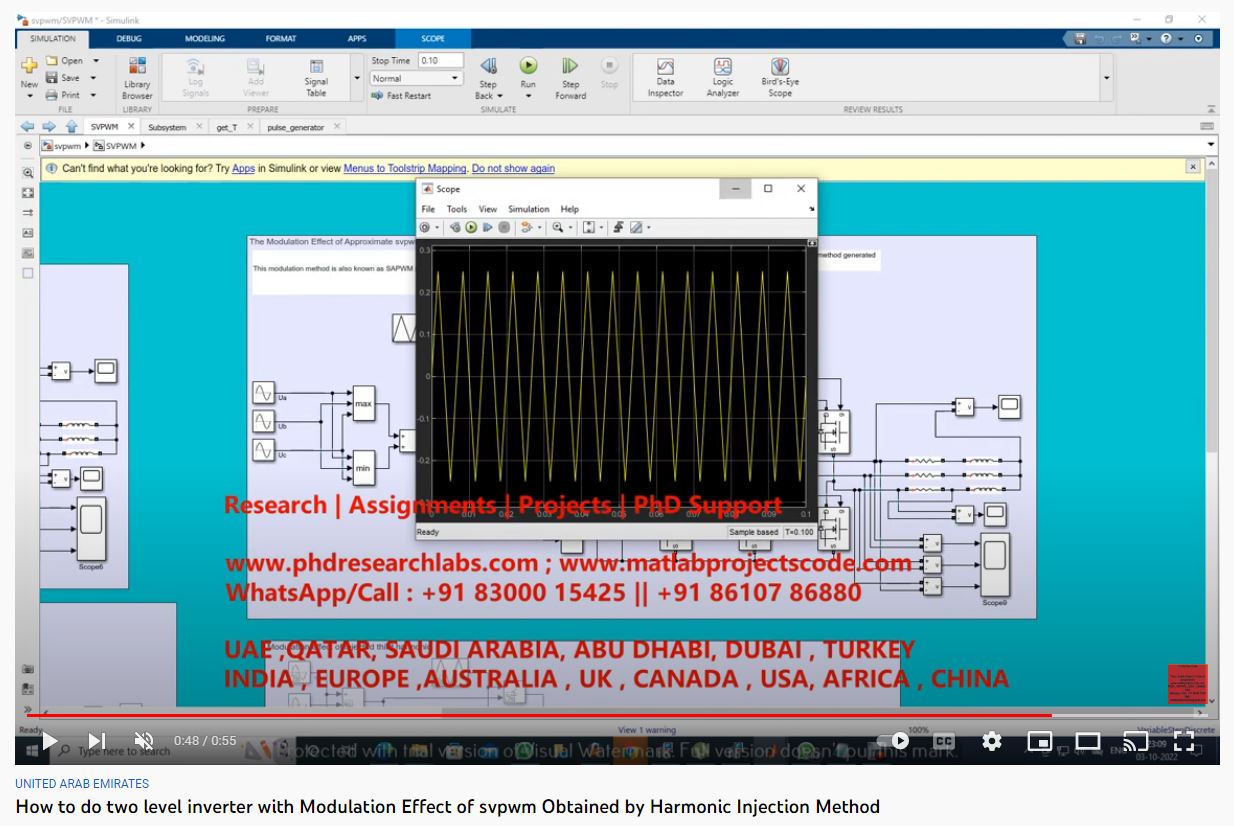Click the Run simulation button

pyautogui.click(x=528, y=72)
